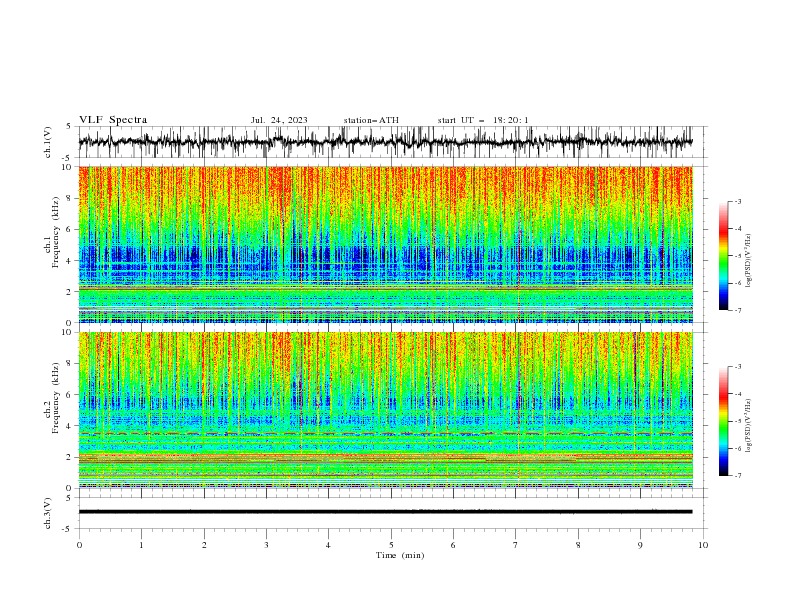Image resolution: width=792 pixels, height=612 pixels.
Task: Click the log(PSD) label beside the ch.1 colorbar
Action: (x=749, y=261)
